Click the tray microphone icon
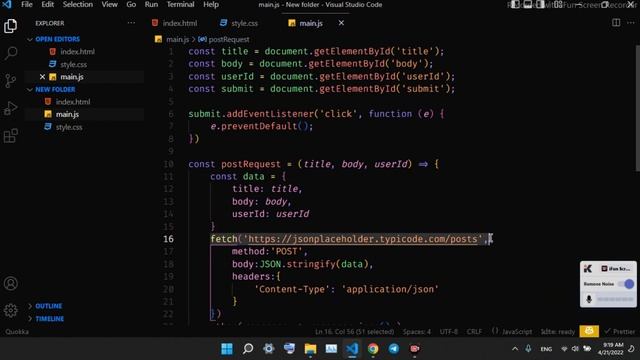This screenshot has width=640, height=360. point(528,349)
